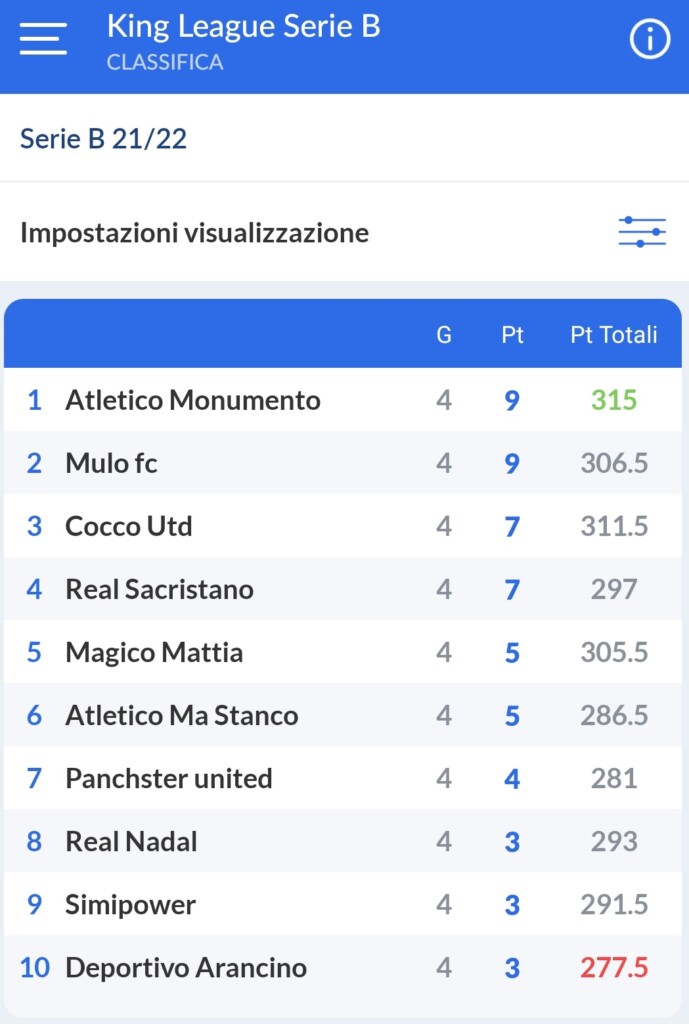Tap the info icon in the header
The height and width of the screenshot is (1024, 689).
point(648,40)
